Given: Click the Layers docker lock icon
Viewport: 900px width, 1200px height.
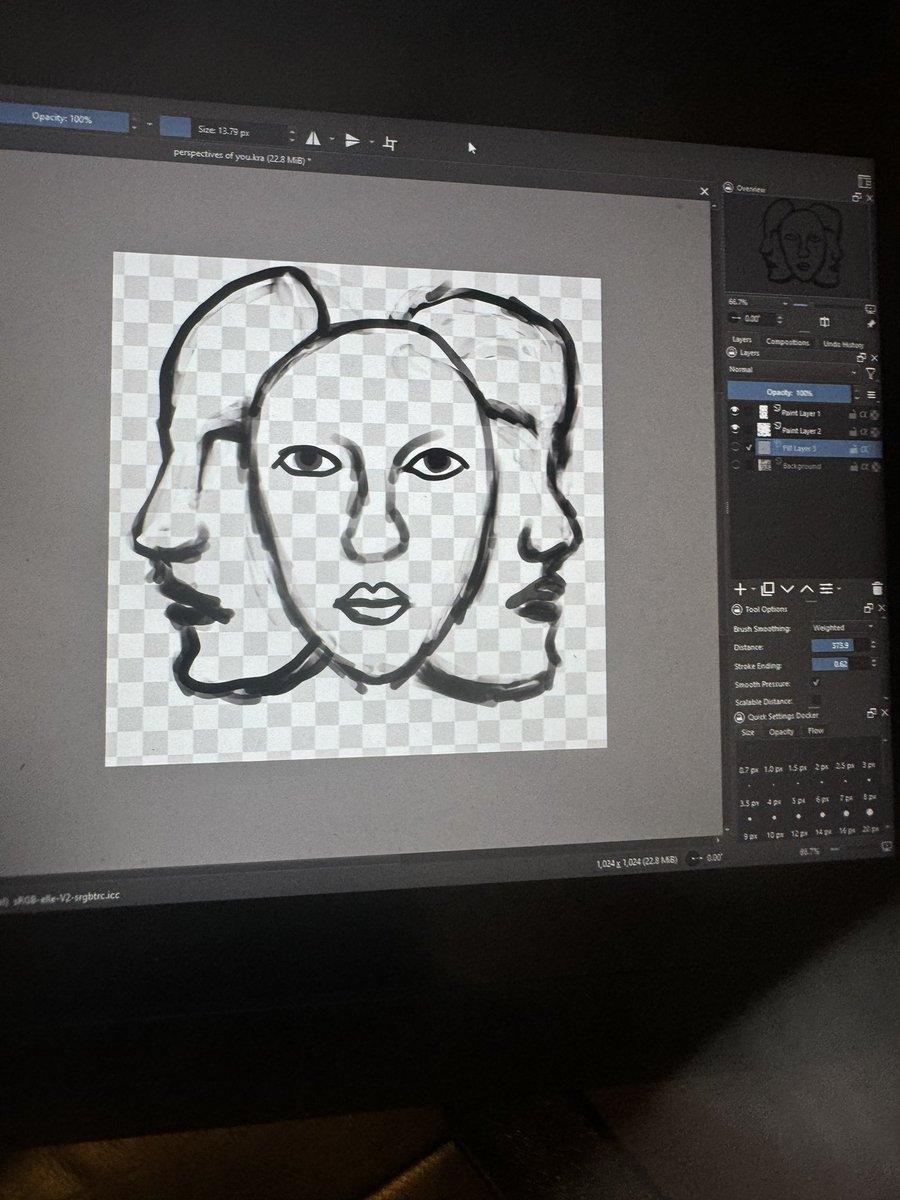Looking at the screenshot, I should click(x=732, y=352).
